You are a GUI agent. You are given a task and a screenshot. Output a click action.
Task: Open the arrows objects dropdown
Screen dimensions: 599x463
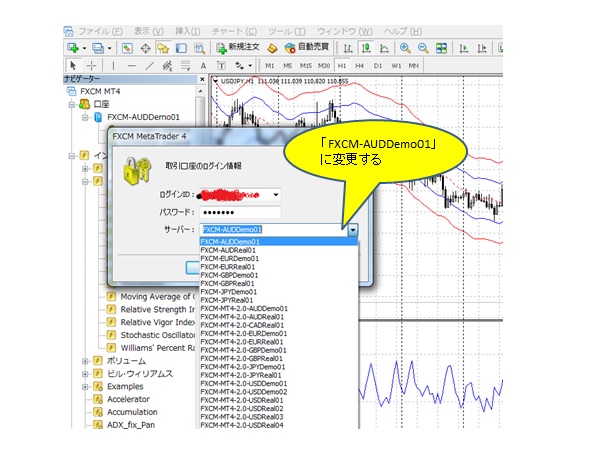pos(250,66)
